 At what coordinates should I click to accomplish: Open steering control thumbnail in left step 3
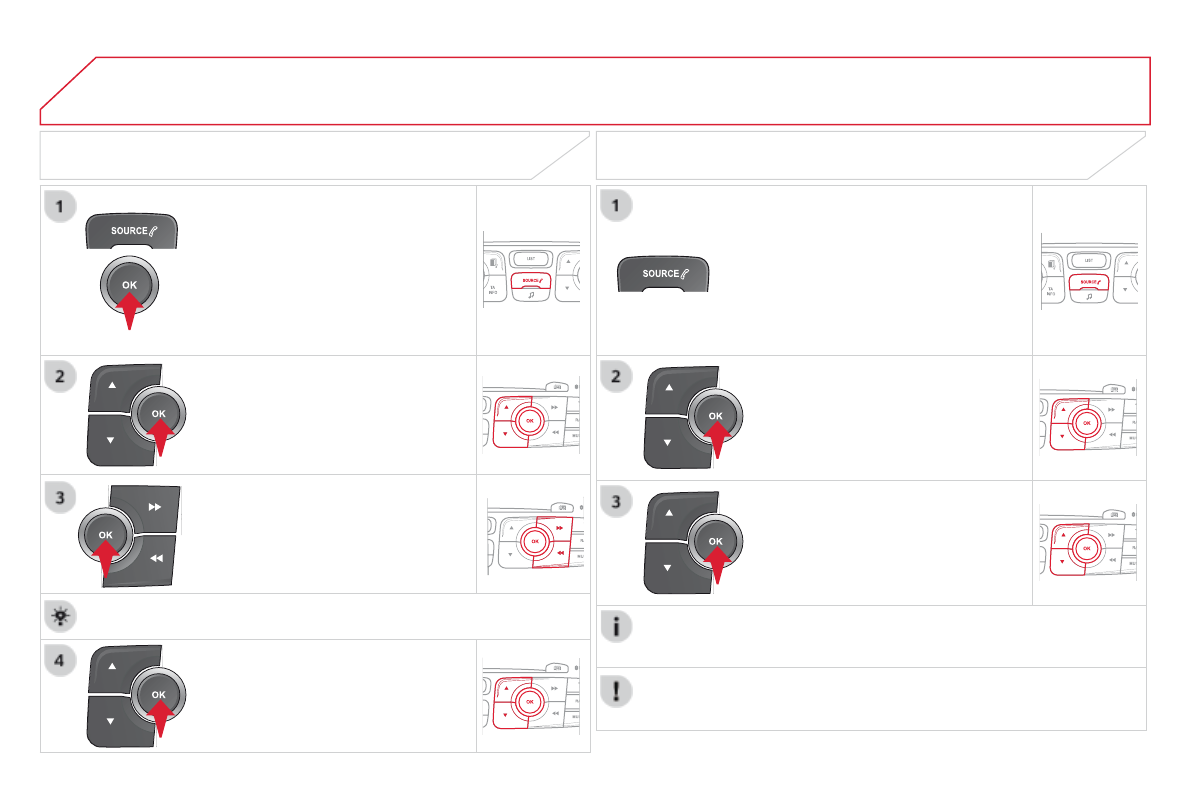pos(532,535)
